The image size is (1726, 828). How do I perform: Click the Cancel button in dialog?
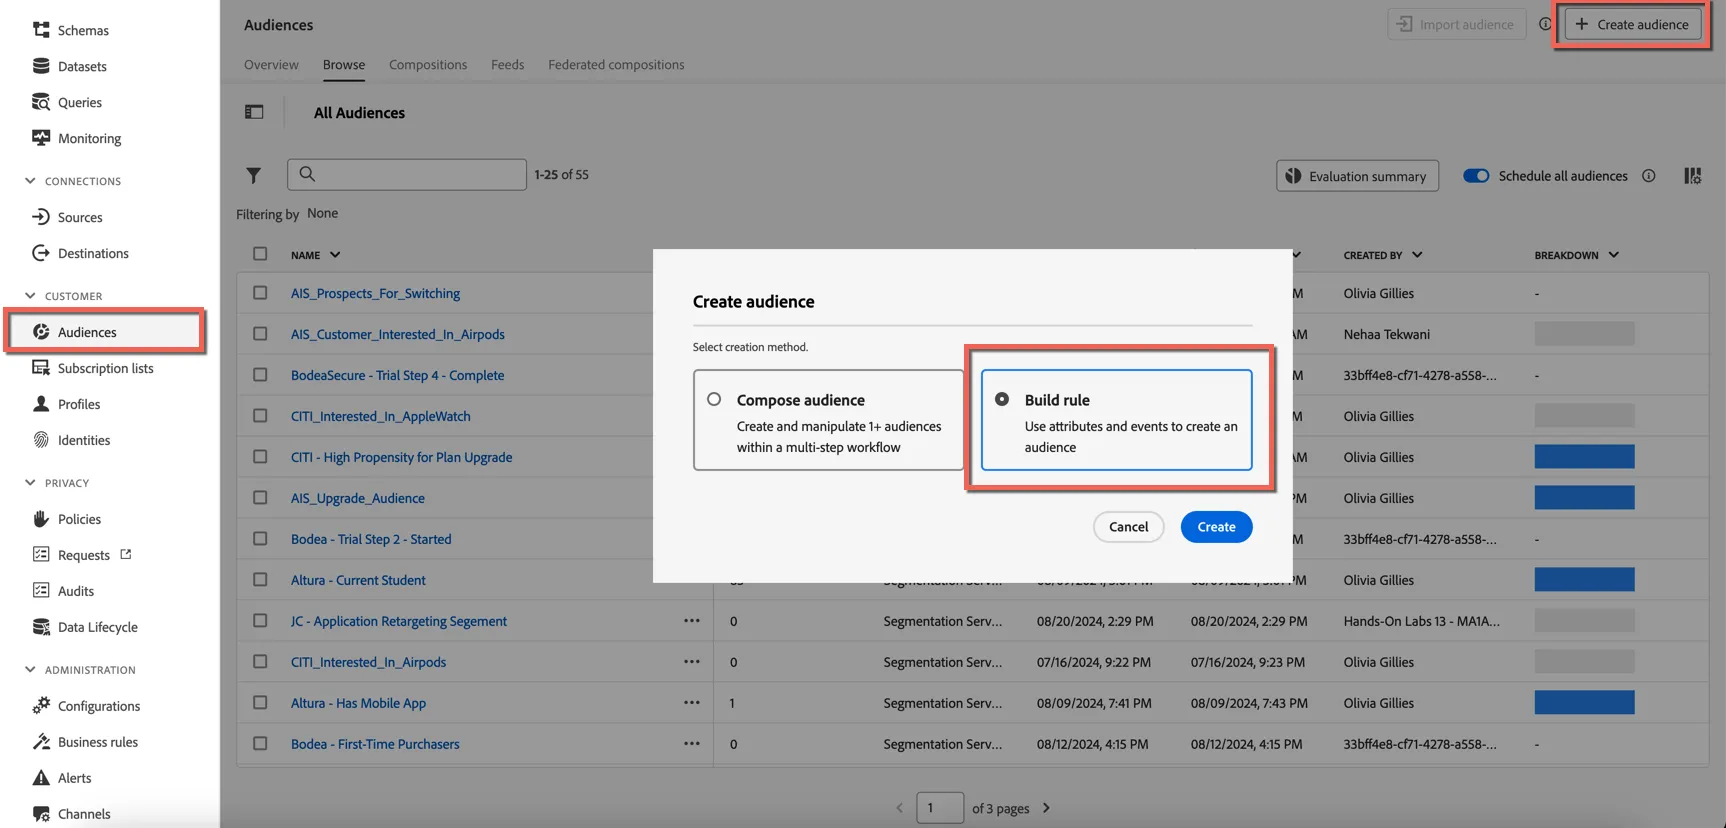[1128, 526]
